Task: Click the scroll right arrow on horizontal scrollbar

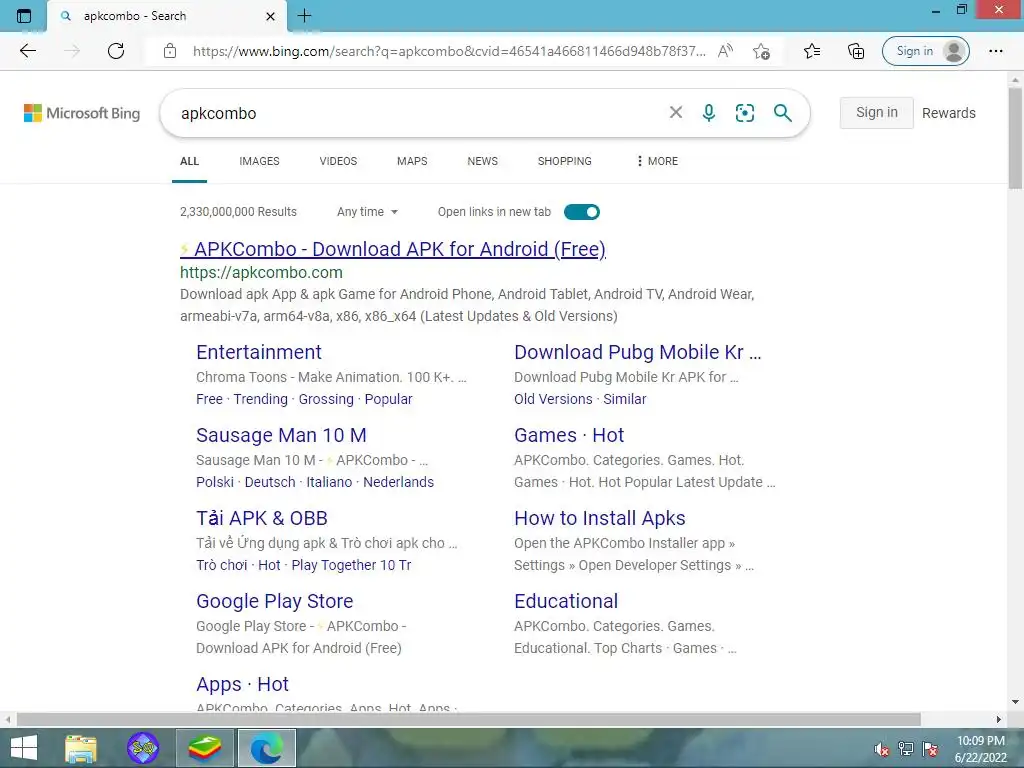Action: coord(999,719)
